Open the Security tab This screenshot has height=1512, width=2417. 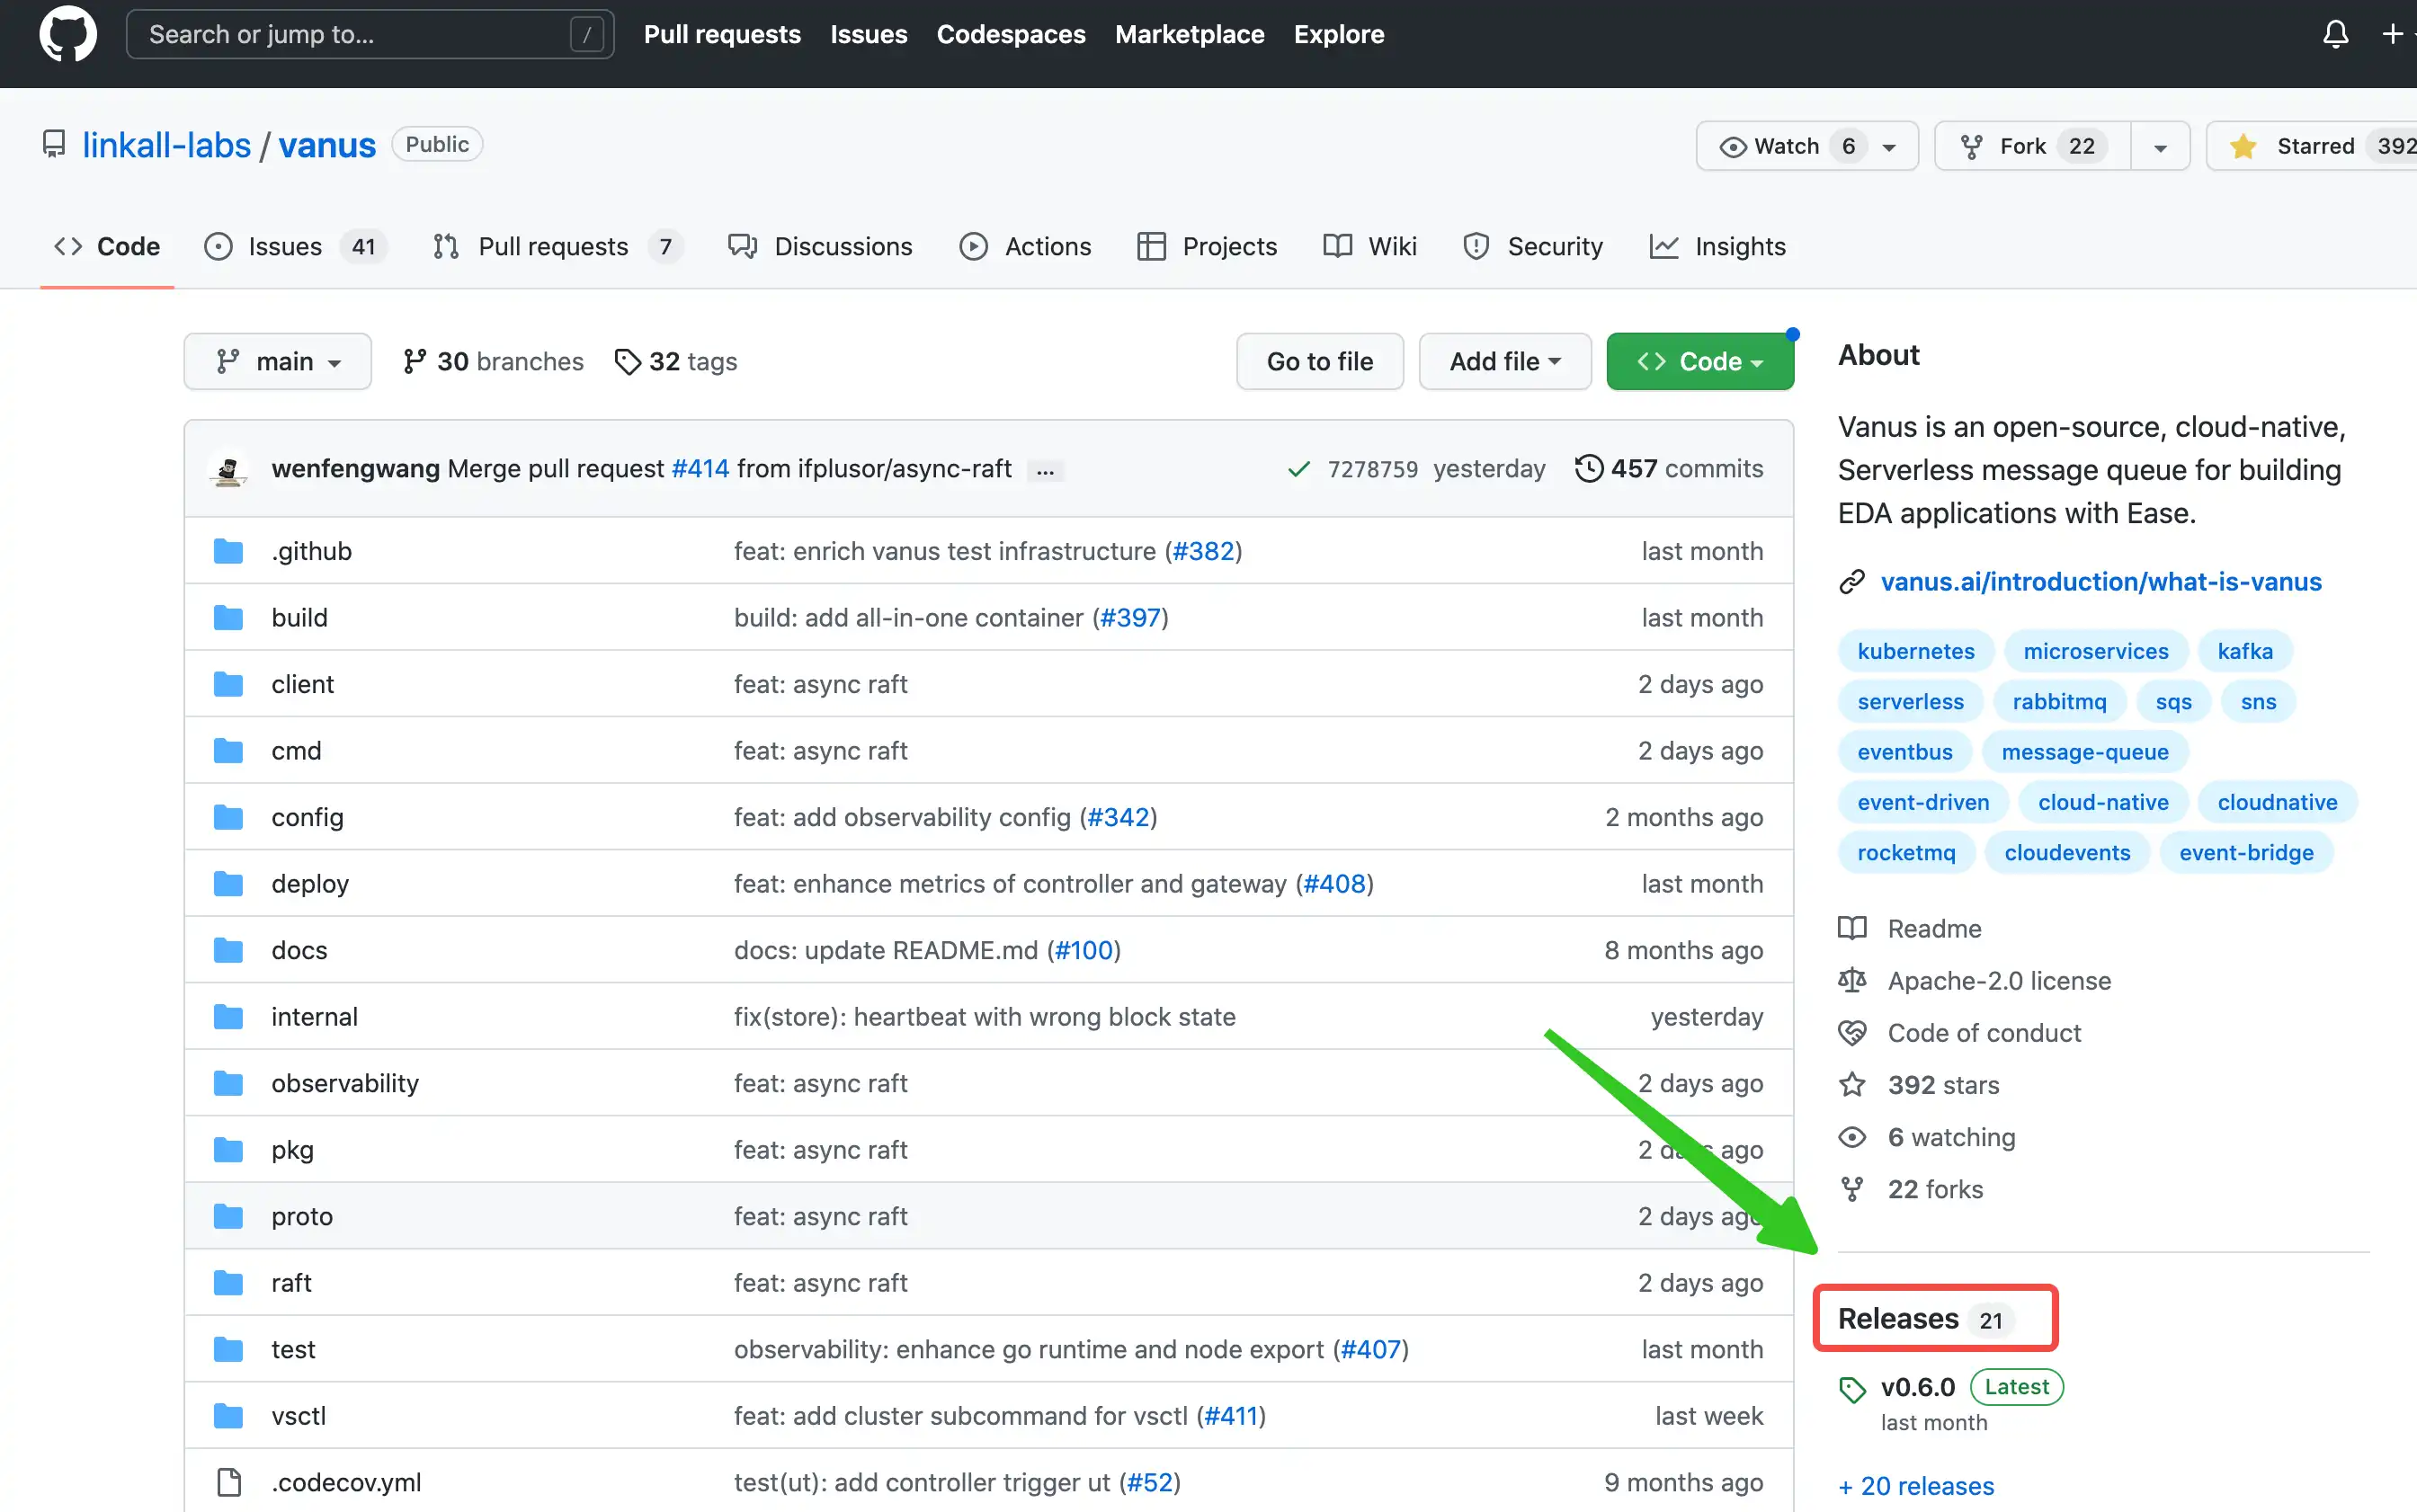(1532, 246)
